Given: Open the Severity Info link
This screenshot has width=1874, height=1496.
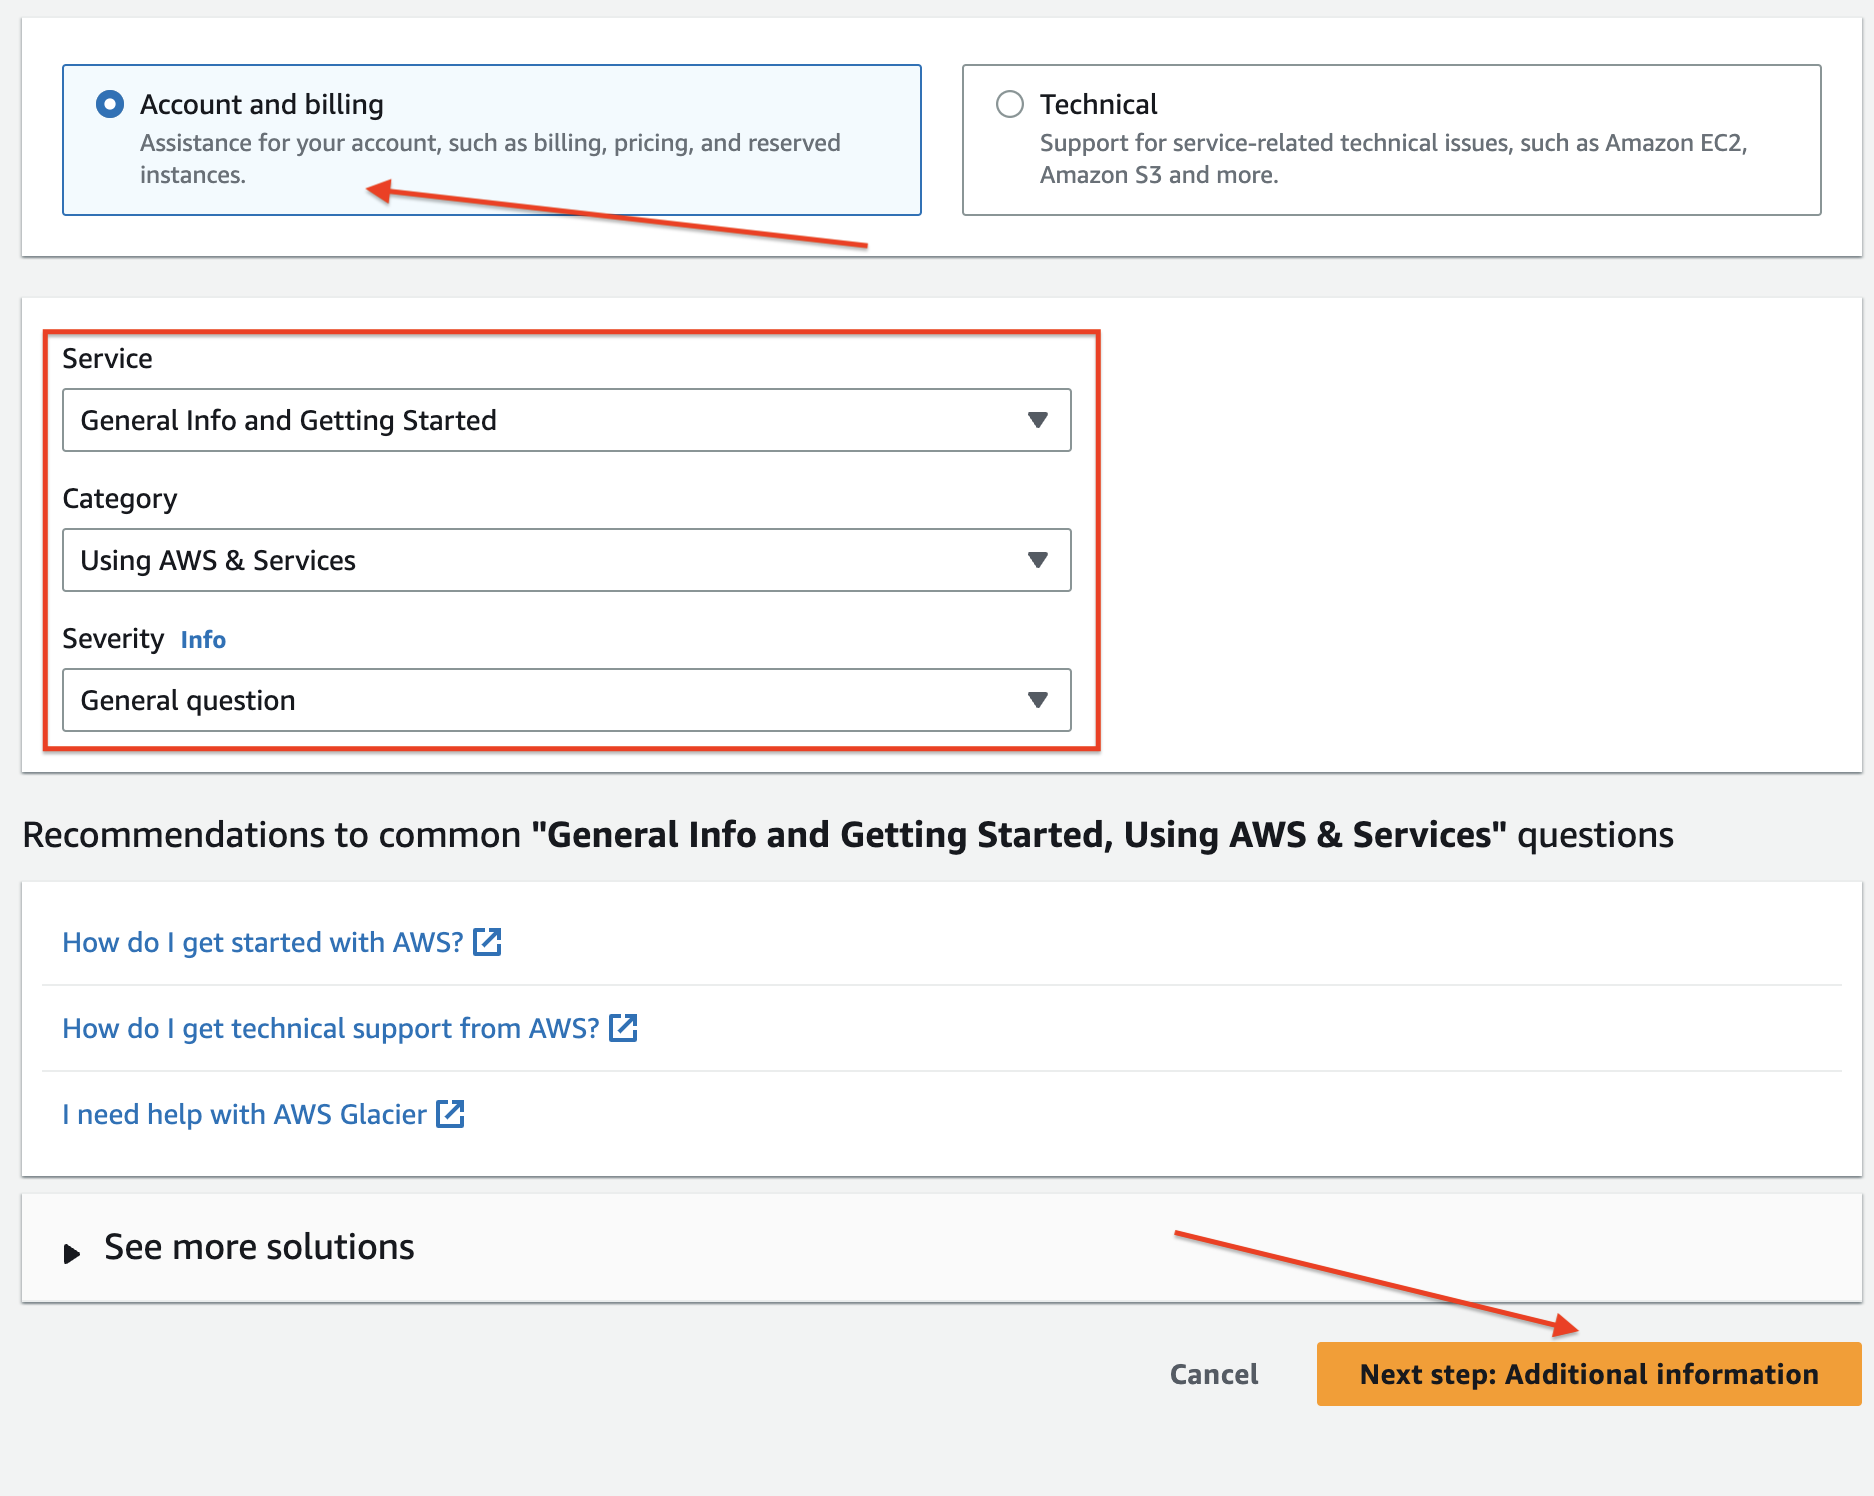Looking at the screenshot, I should pos(203,640).
